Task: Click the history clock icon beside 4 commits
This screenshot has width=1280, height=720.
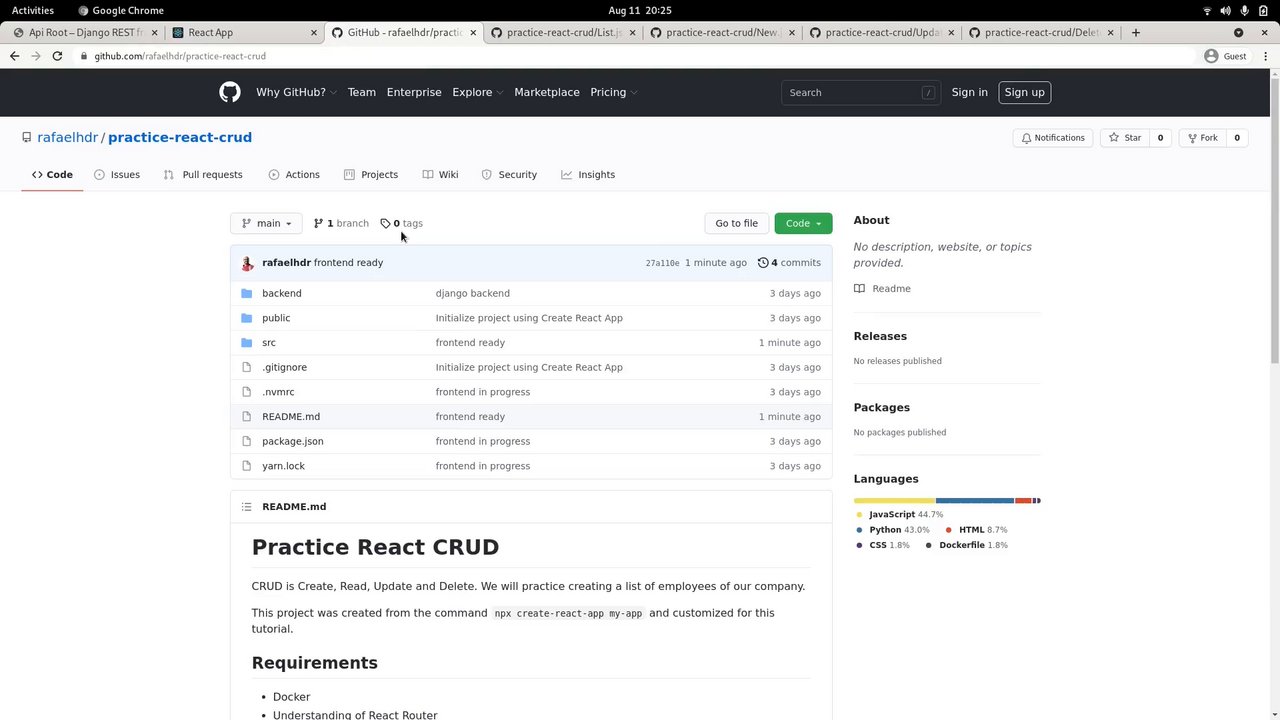Action: point(763,263)
